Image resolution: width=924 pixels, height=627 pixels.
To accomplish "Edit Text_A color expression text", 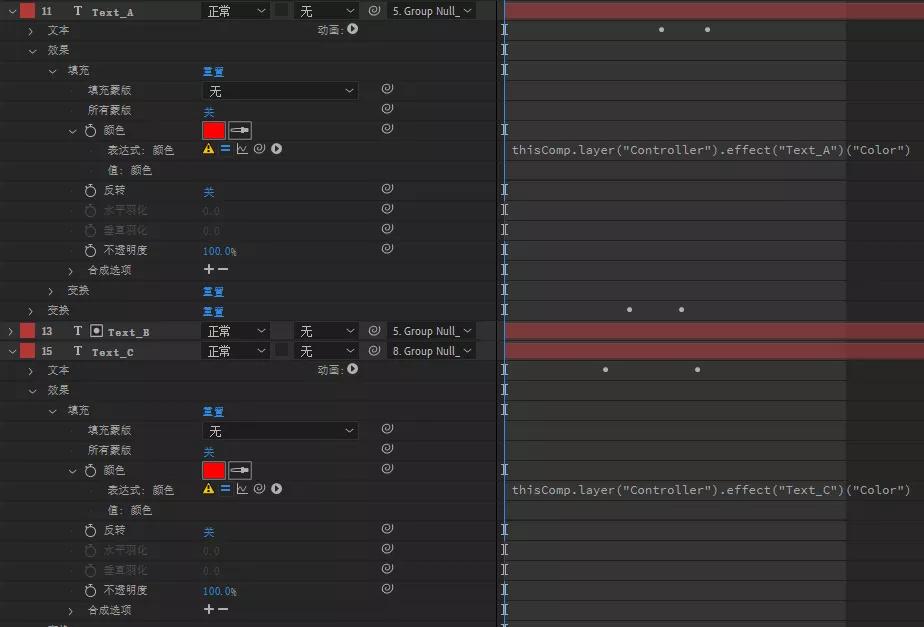I will click(x=711, y=150).
